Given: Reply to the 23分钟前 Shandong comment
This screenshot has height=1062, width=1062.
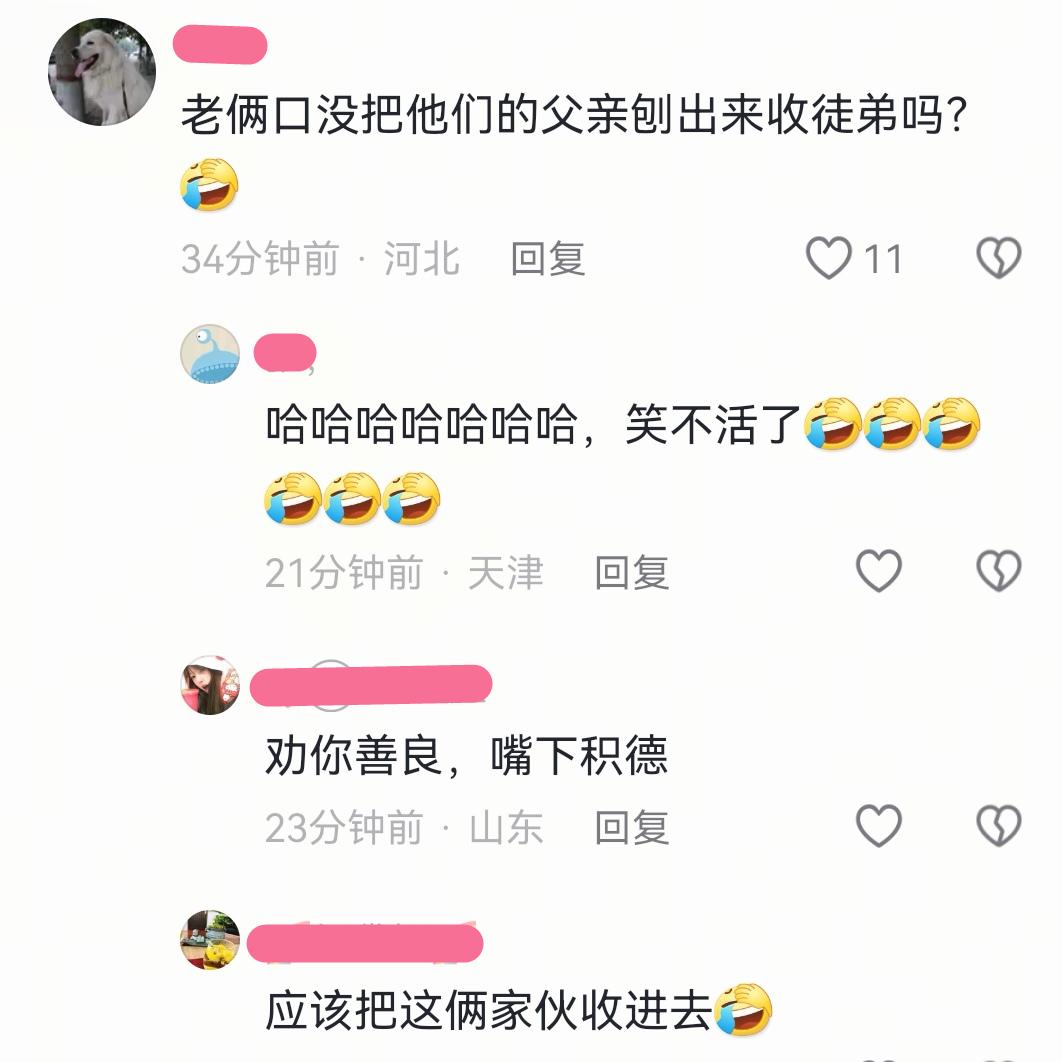Looking at the screenshot, I should pos(632,827).
